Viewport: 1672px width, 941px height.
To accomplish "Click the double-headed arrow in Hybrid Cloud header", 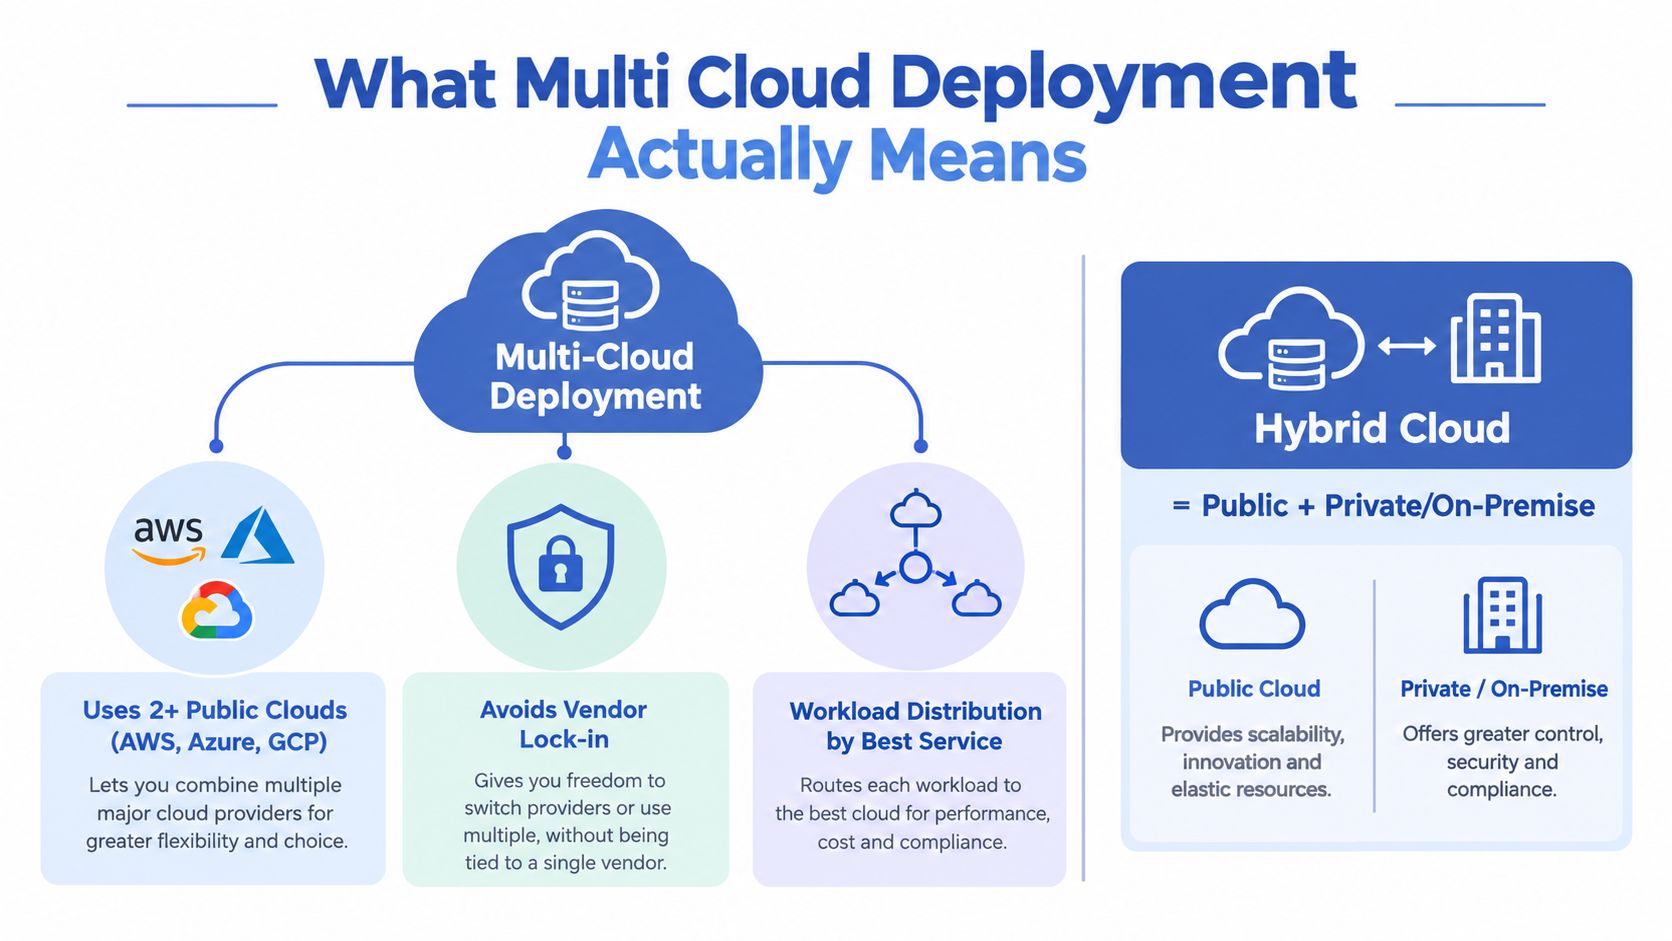I will 1407,346.
